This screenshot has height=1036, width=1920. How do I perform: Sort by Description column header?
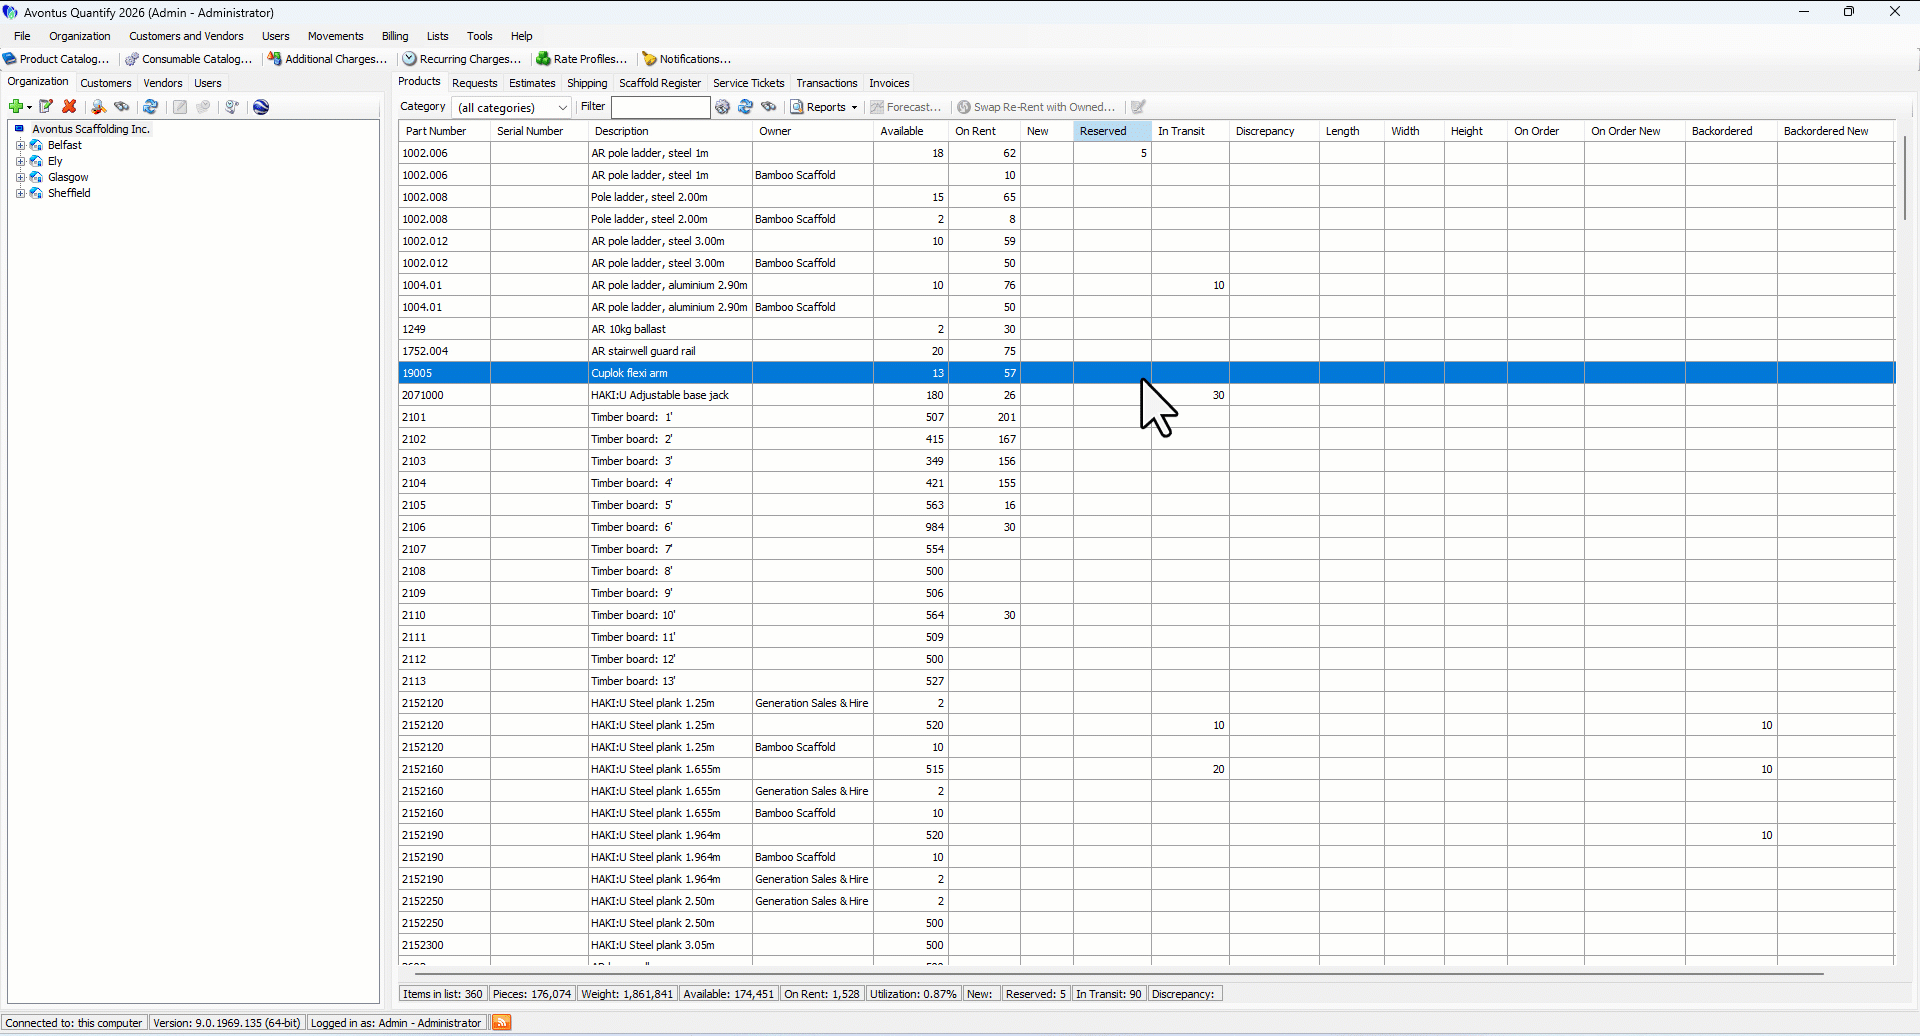click(x=670, y=131)
